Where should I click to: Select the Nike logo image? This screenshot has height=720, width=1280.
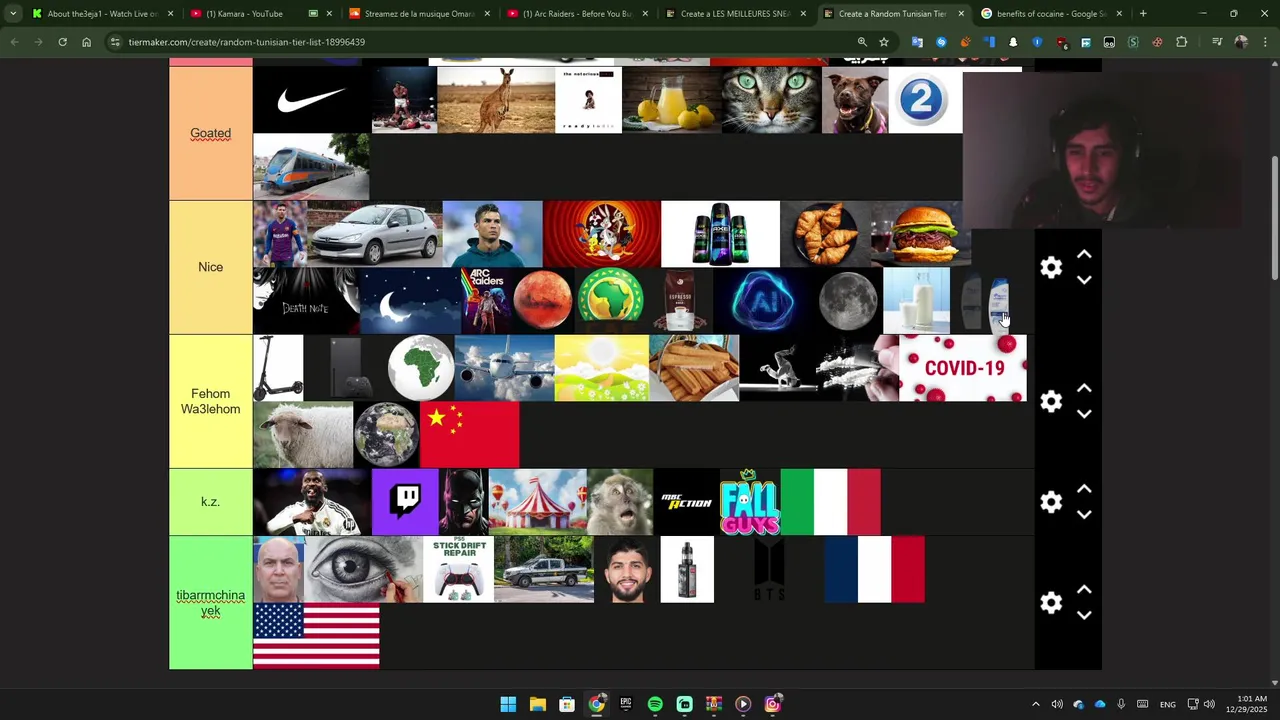[312, 100]
